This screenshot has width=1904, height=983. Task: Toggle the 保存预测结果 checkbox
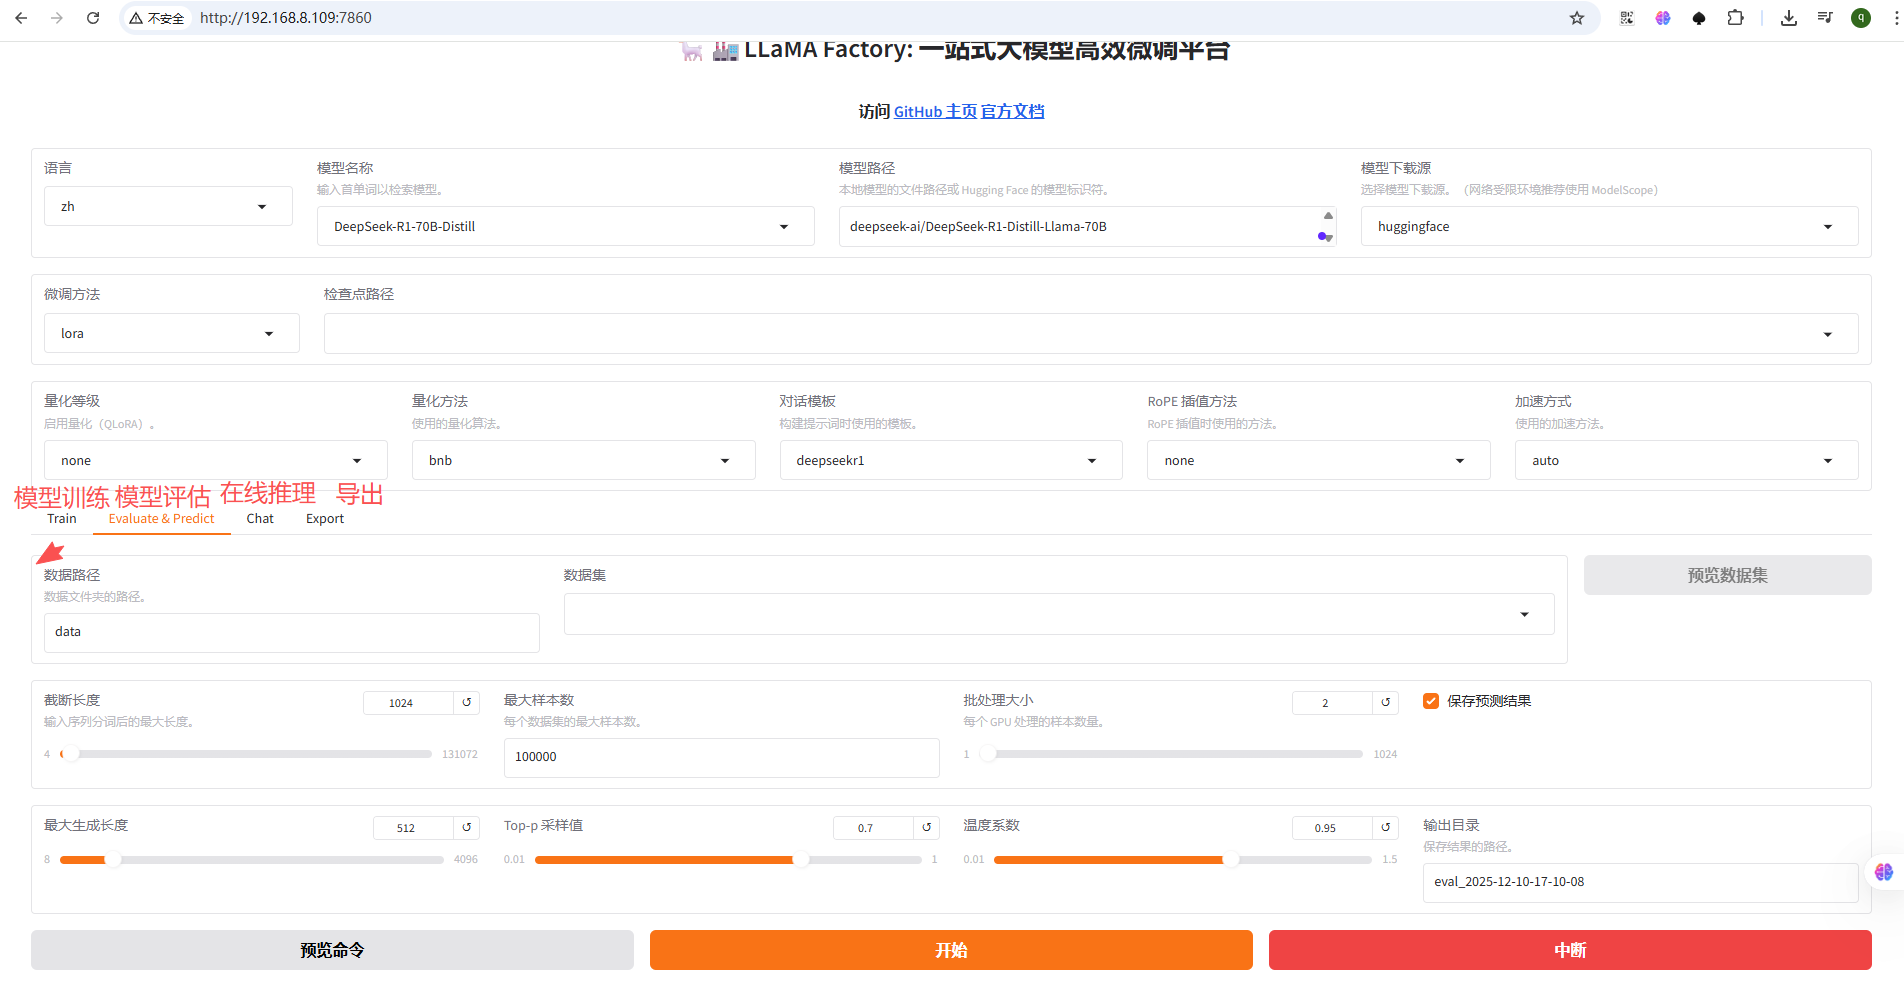point(1431,701)
